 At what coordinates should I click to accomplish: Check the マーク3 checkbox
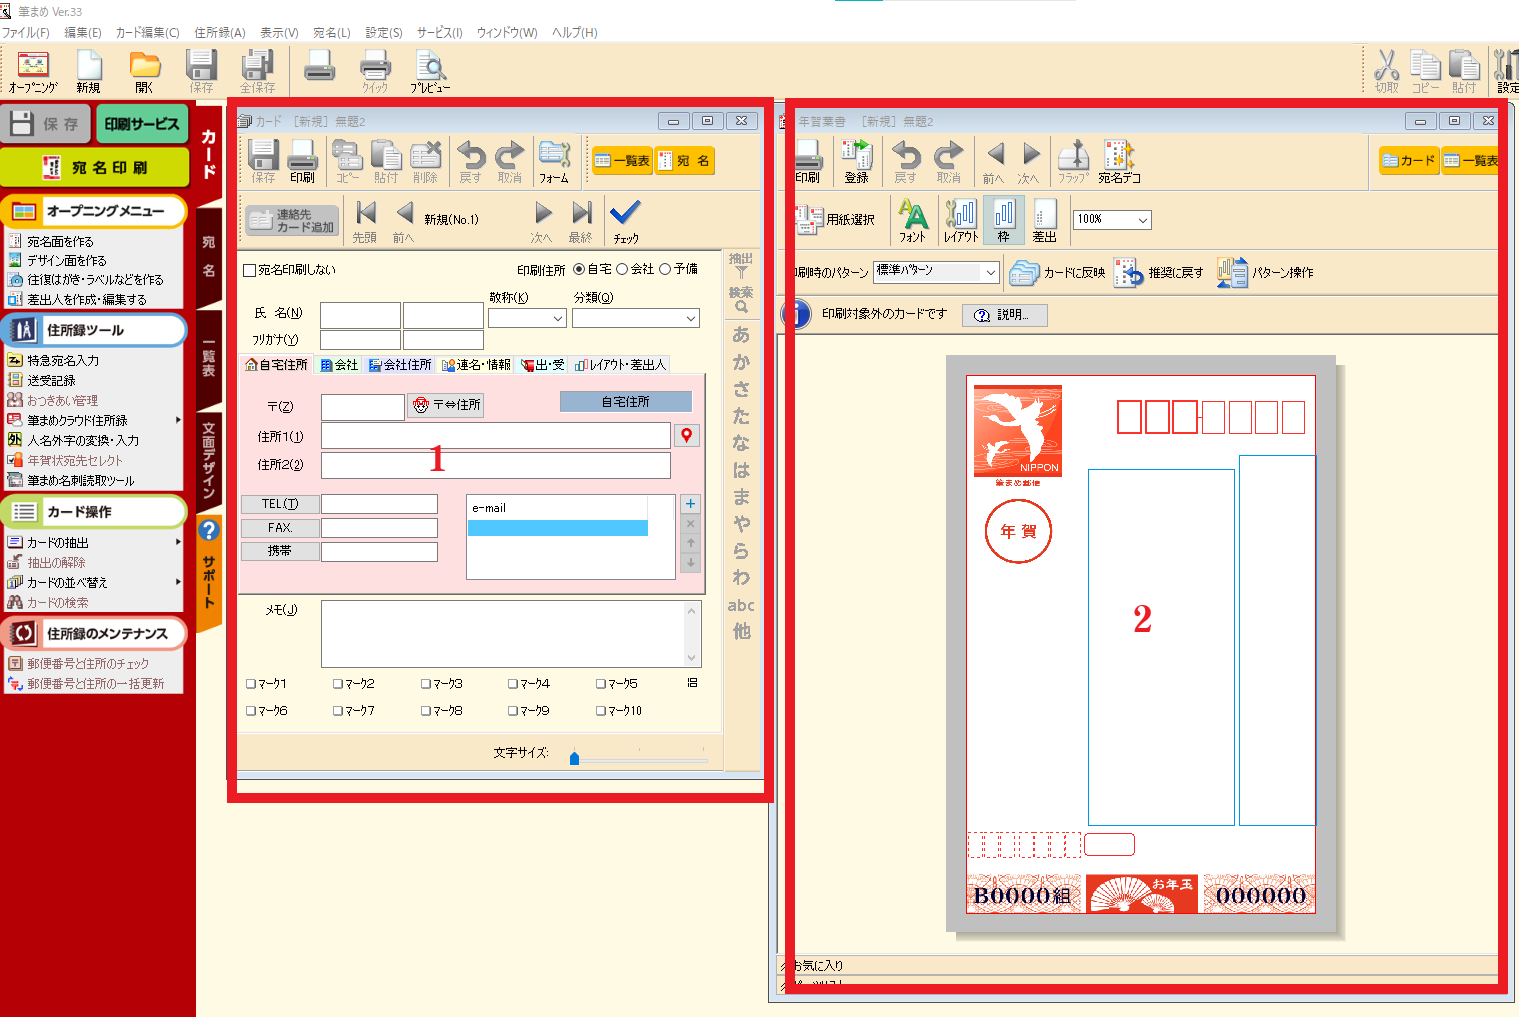426,684
